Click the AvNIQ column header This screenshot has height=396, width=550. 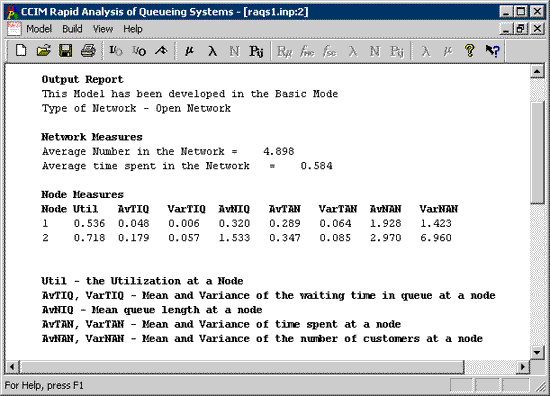pyautogui.click(x=234, y=209)
